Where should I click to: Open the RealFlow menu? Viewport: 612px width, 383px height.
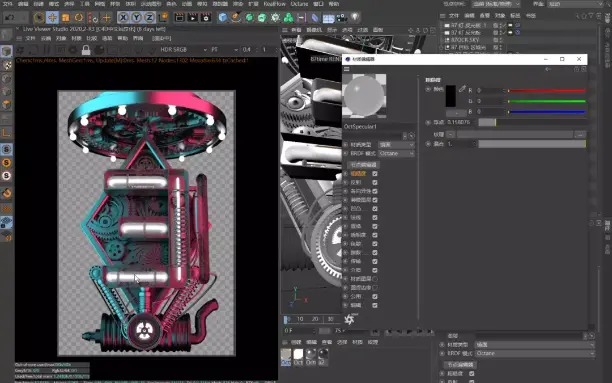coord(274,4)
